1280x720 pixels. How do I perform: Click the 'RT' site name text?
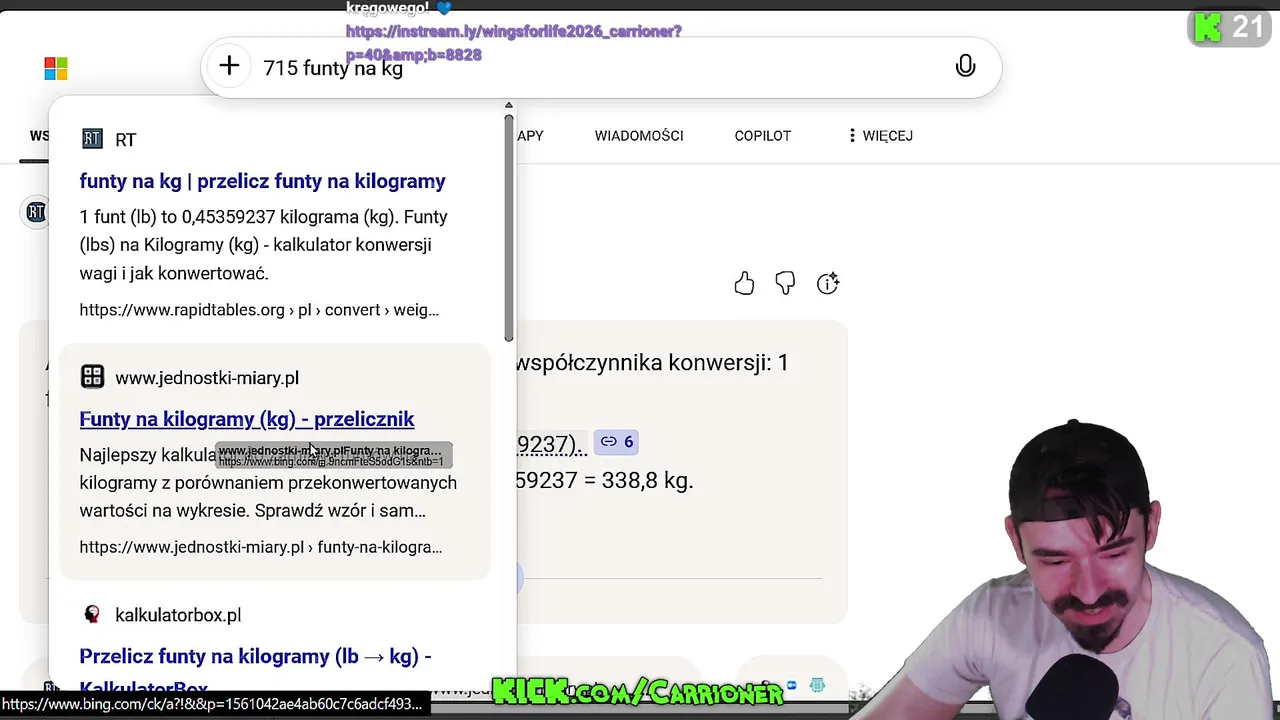(125, 140)
